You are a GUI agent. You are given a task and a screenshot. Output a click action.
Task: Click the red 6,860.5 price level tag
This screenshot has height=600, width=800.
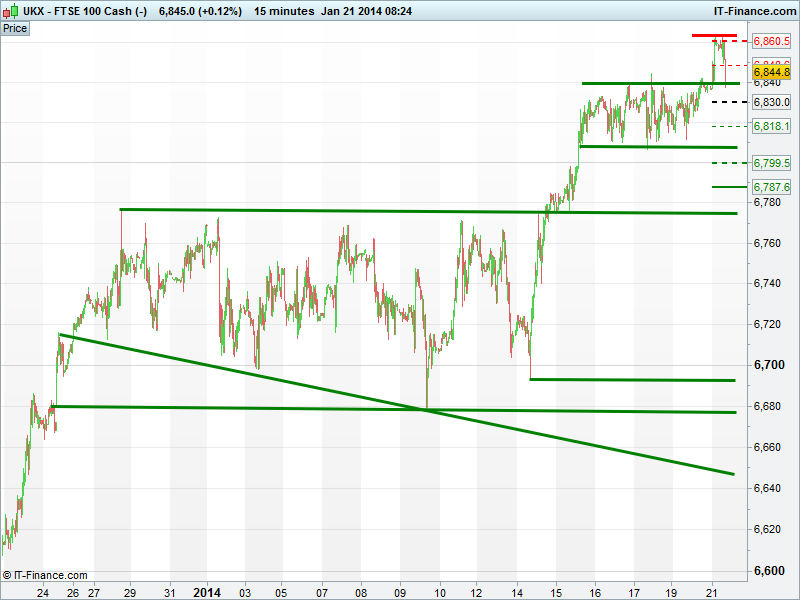click(771, 41)
